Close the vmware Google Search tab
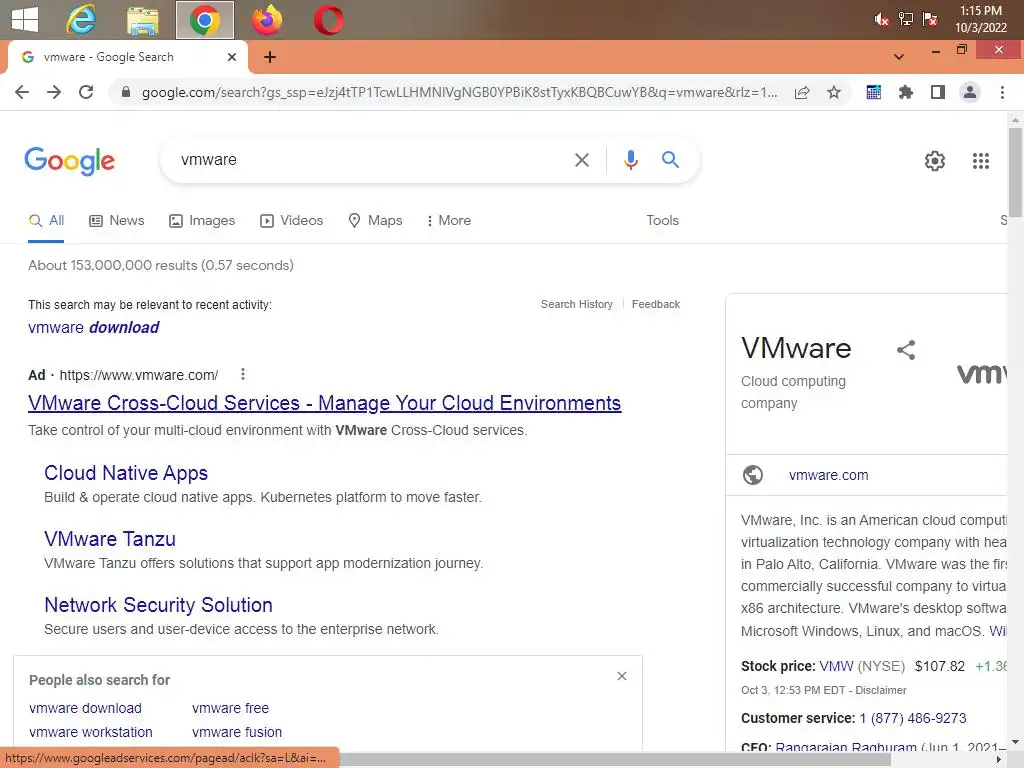 [x=232, y=57]
